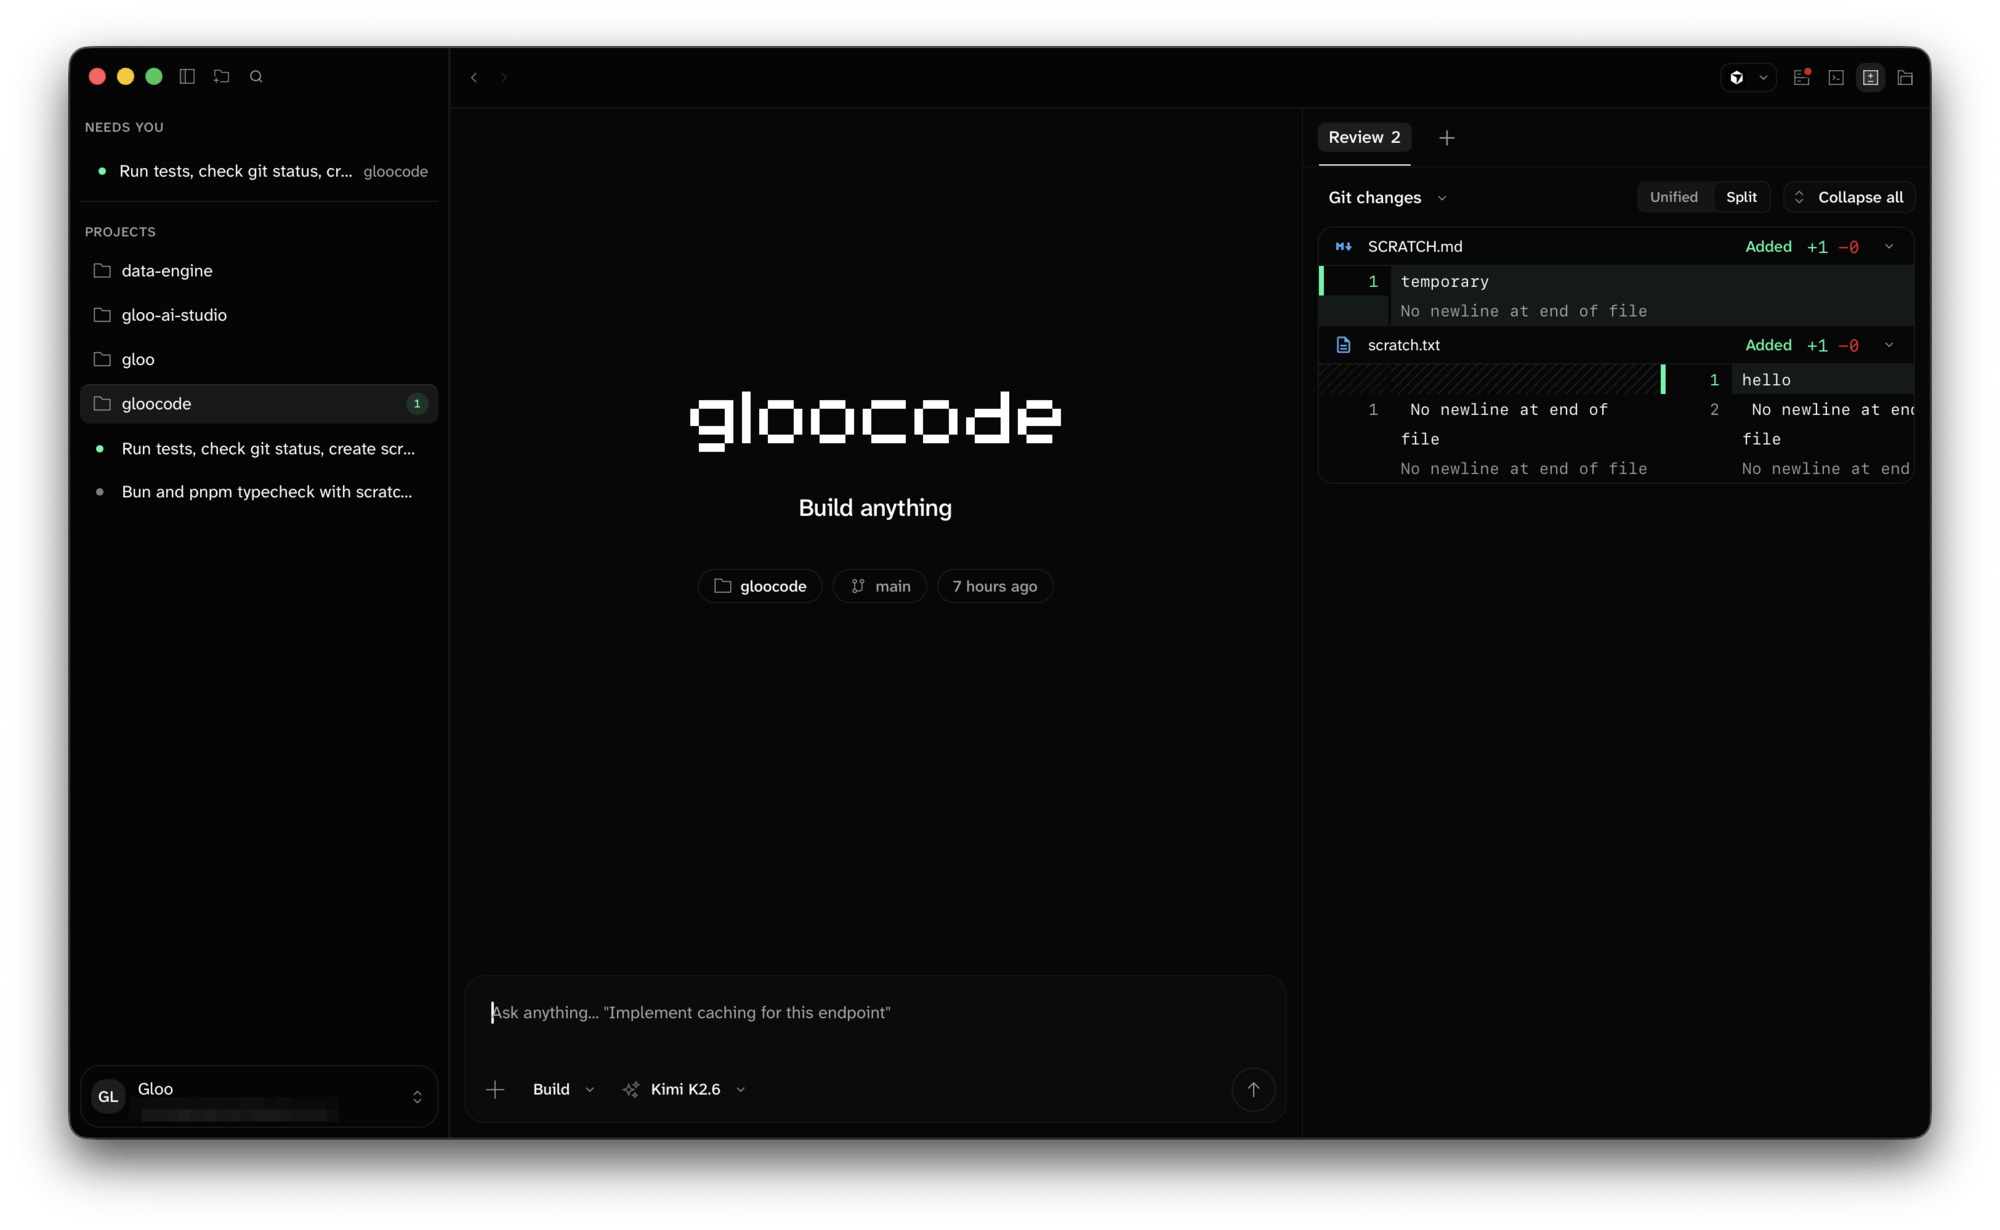
Task: Open the Git changes dropdown
Action: [x=1387, y=197]
